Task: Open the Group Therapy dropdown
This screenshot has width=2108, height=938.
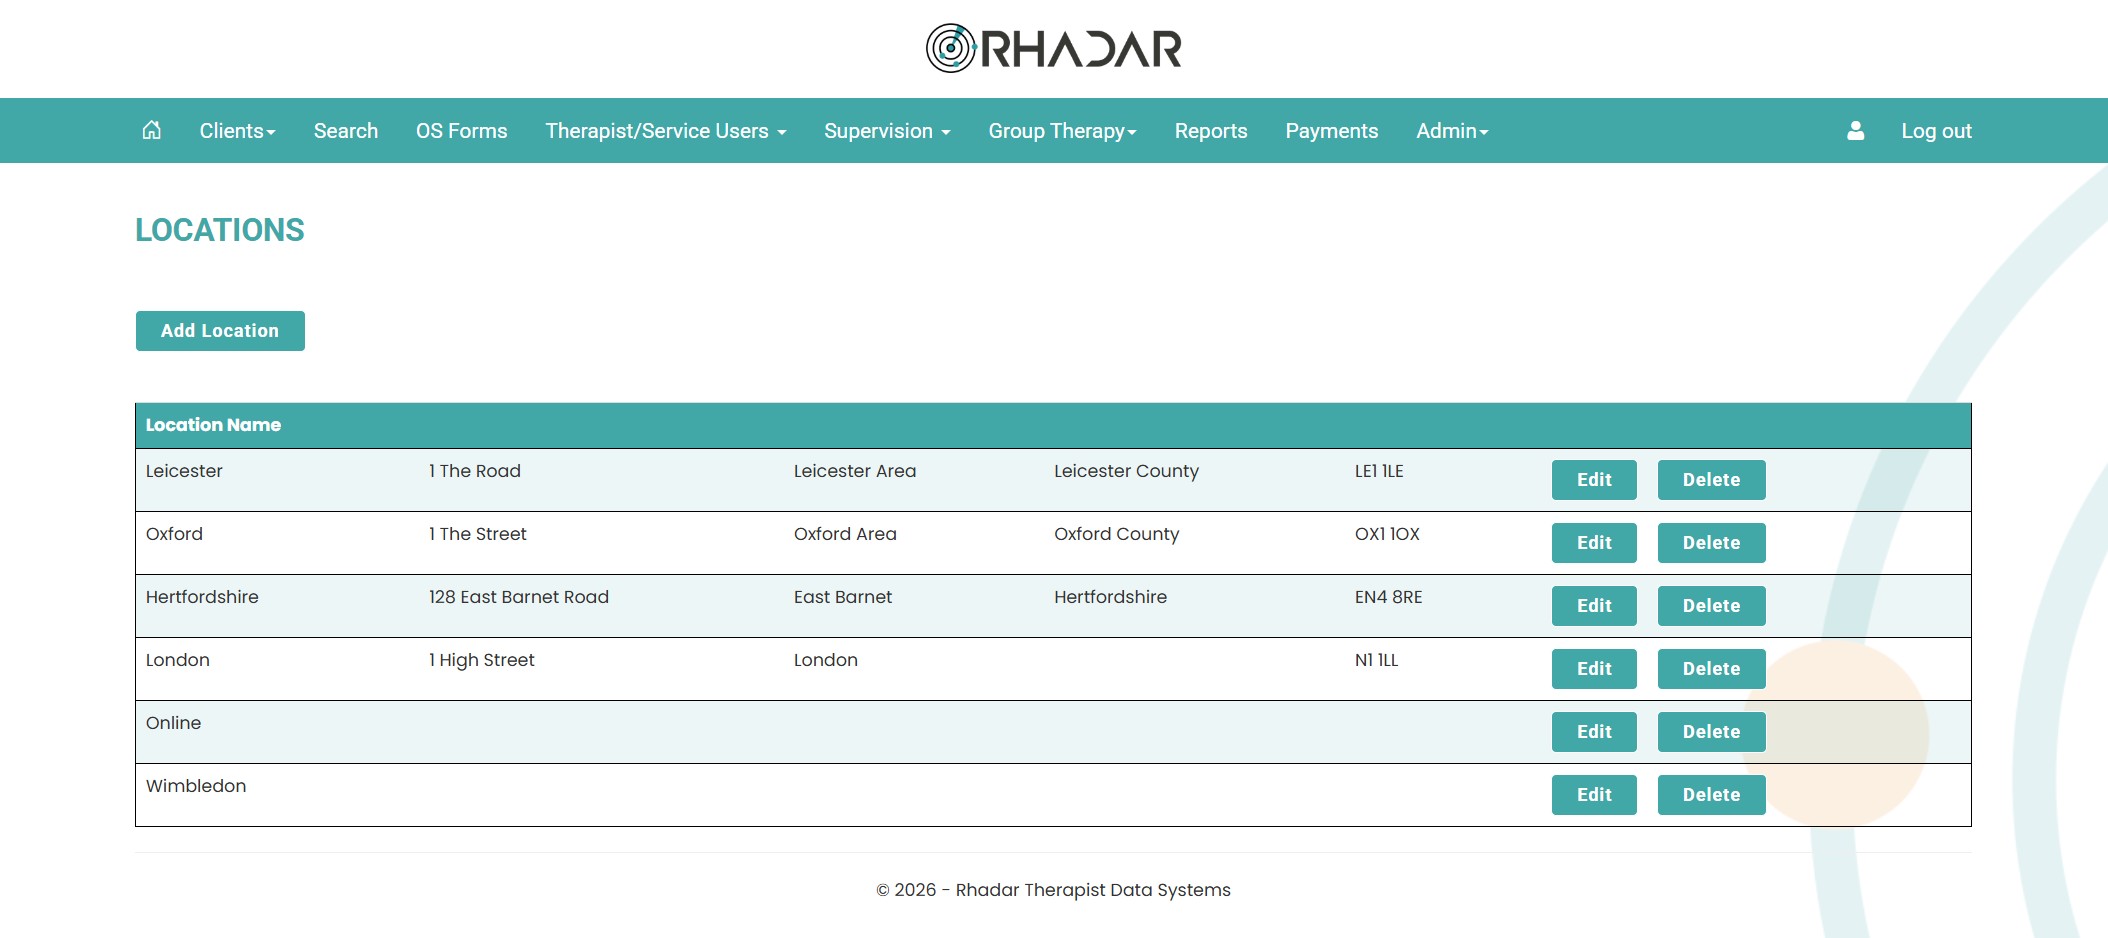Action: (1062, 131)
